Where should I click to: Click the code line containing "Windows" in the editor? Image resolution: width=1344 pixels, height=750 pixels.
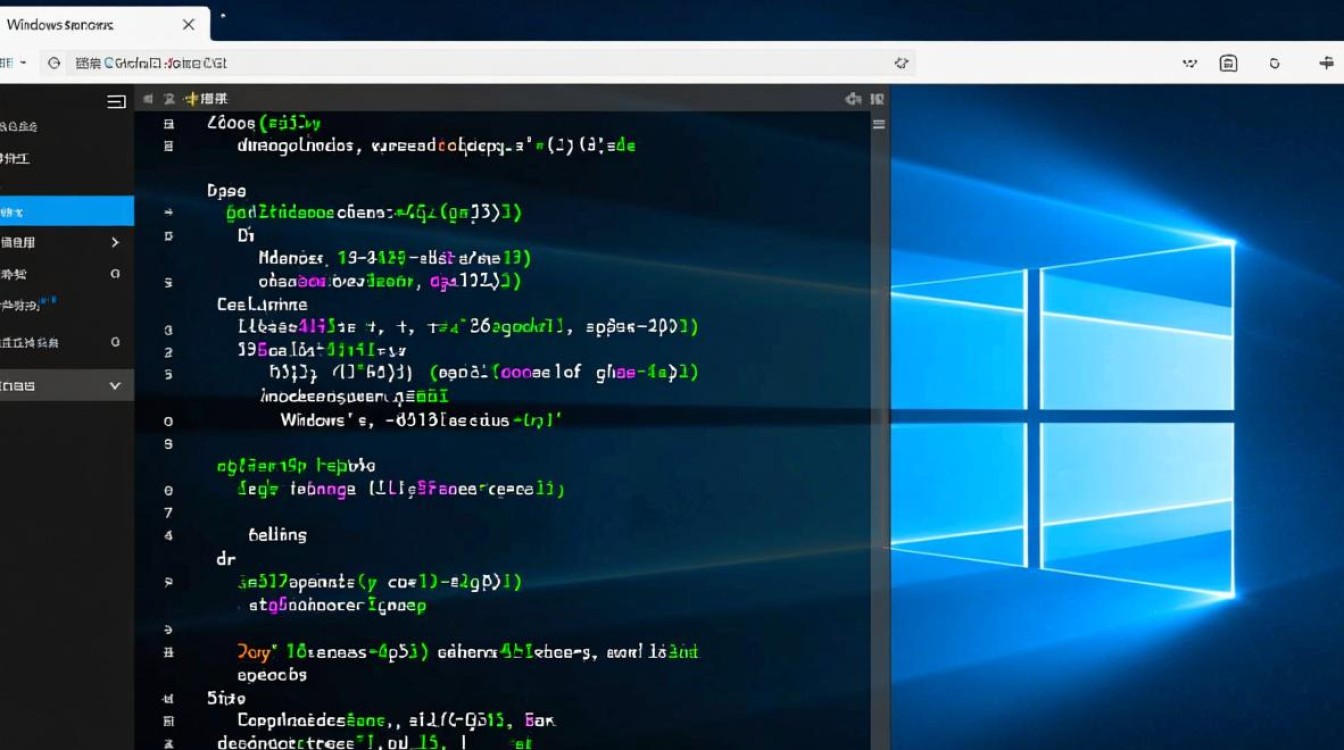click(x=420, y=420)
